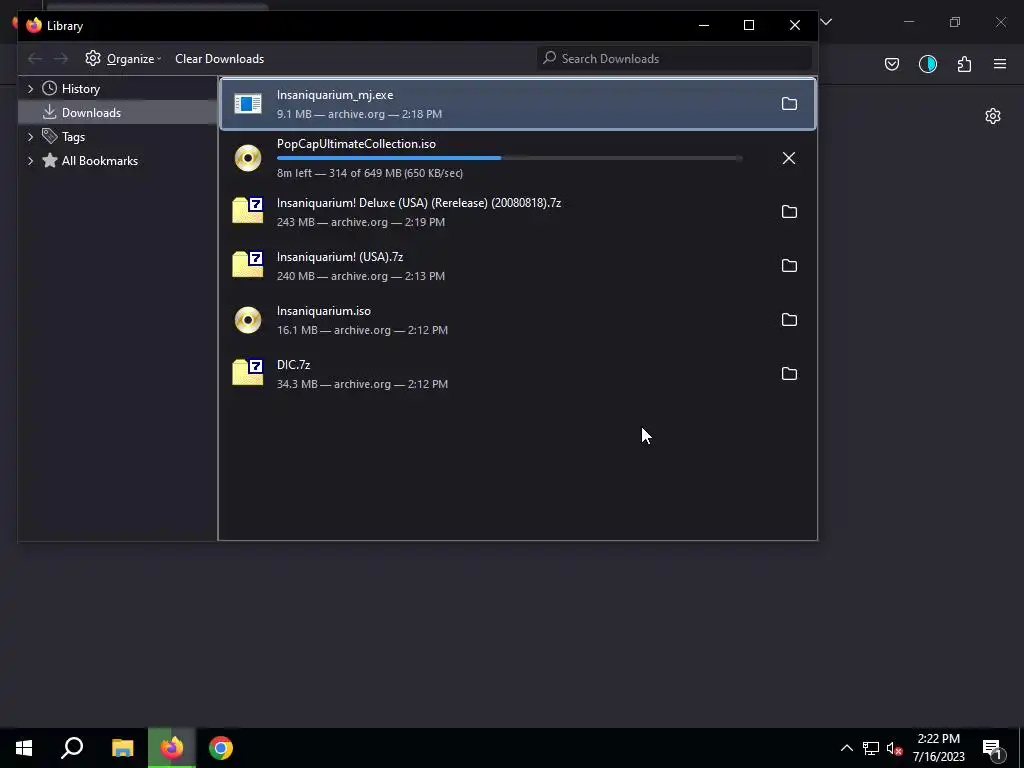The height and width of the screenshot is (768, 1024).
Task: Expand the Tags tree node
Action: point(30,137)
